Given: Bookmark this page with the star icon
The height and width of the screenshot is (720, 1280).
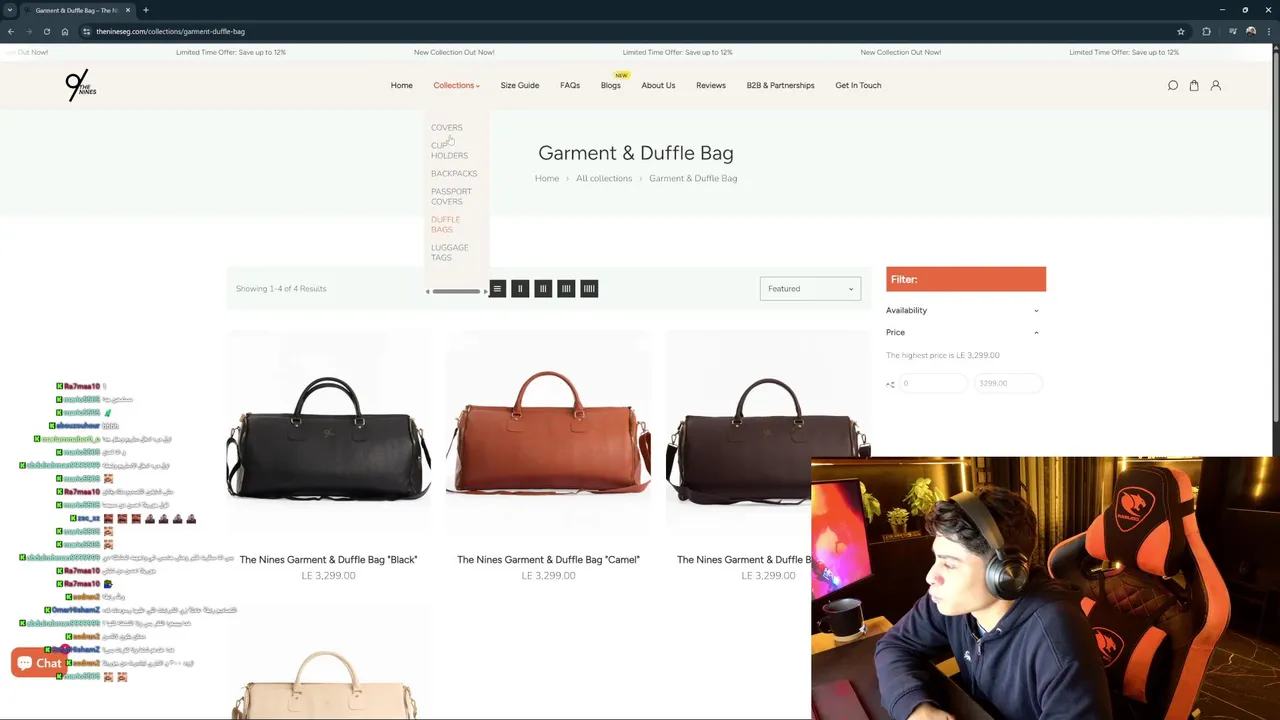Looking at the screenshot, I should click(x=1181, y=31).
